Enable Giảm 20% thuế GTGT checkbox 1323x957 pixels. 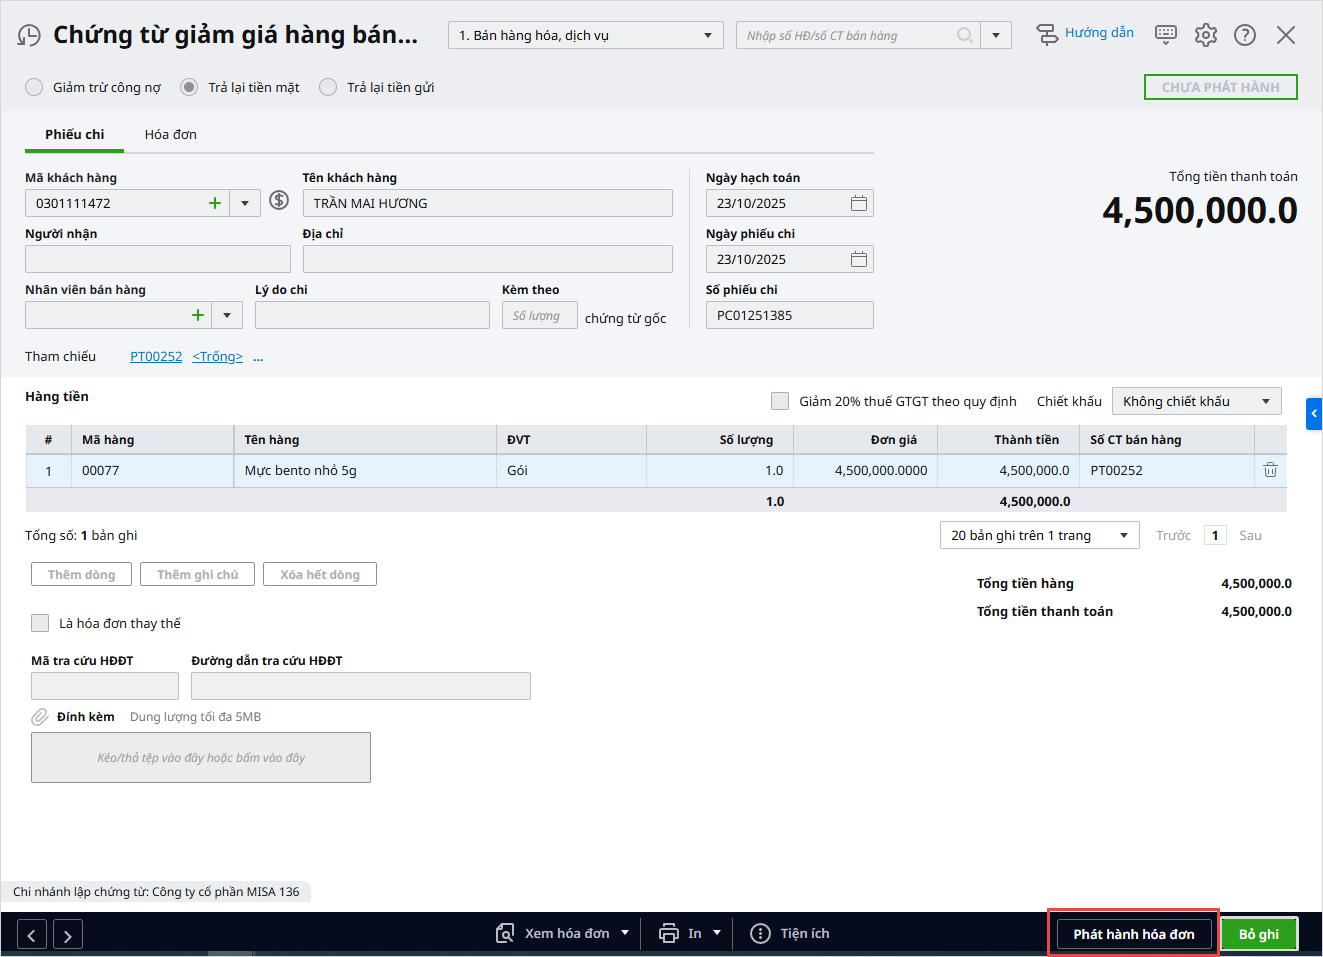pos(780,401)
